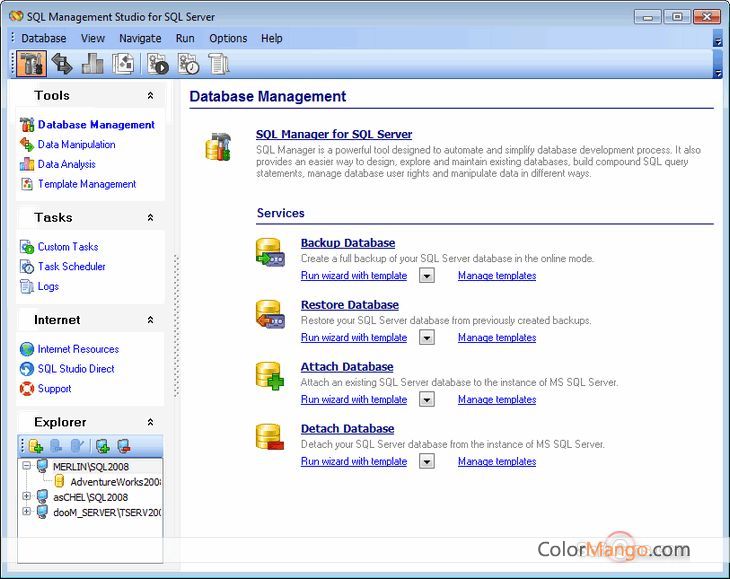Open Detach Database template dropdown arrow
Viewport: 730px width, 579px height.
[426, 461]
